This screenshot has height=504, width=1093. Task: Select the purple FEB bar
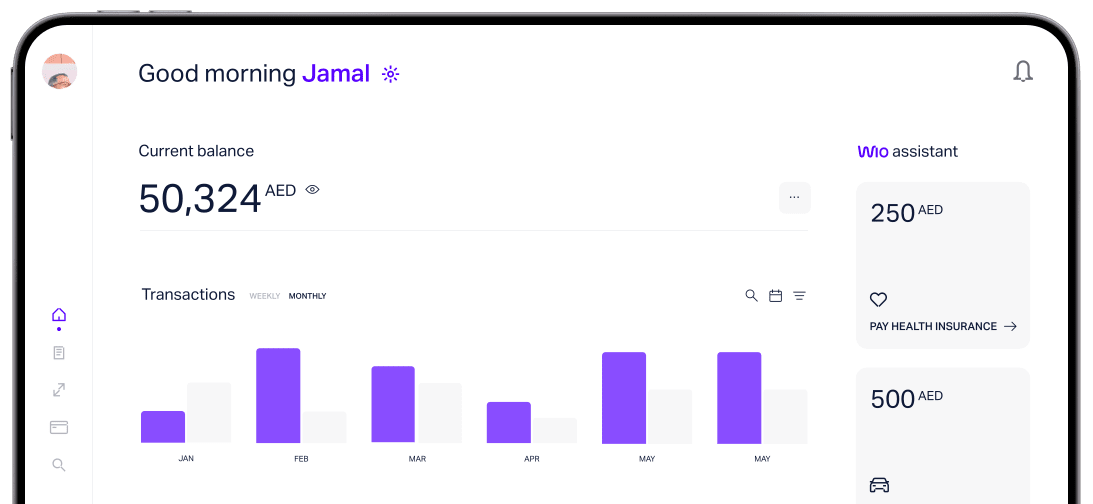[278, 395]
